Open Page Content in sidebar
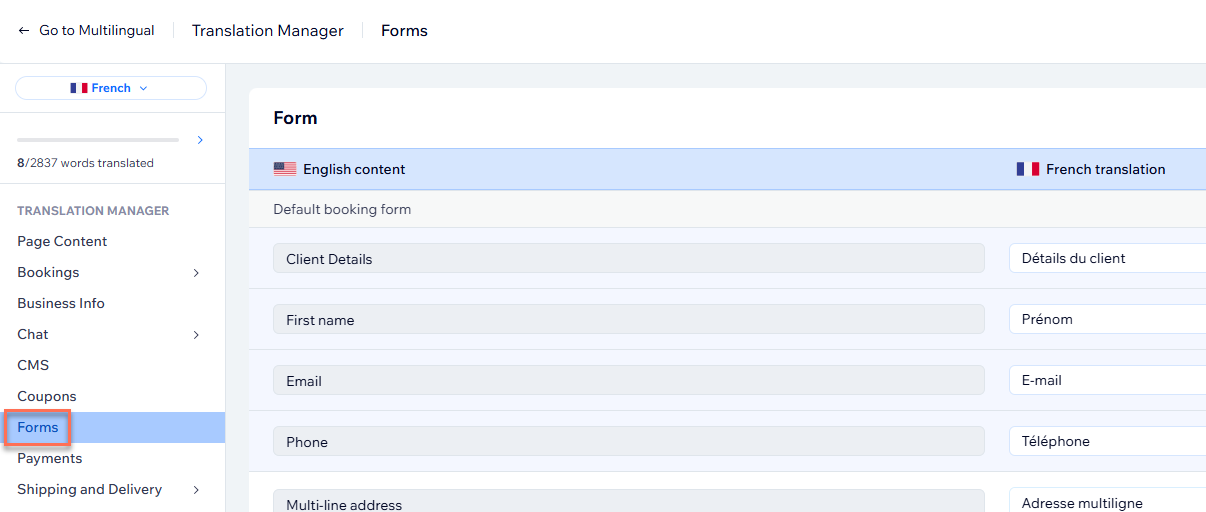Image resolution: width=1206 pixels, height=512 pixels. coord(62,241)
